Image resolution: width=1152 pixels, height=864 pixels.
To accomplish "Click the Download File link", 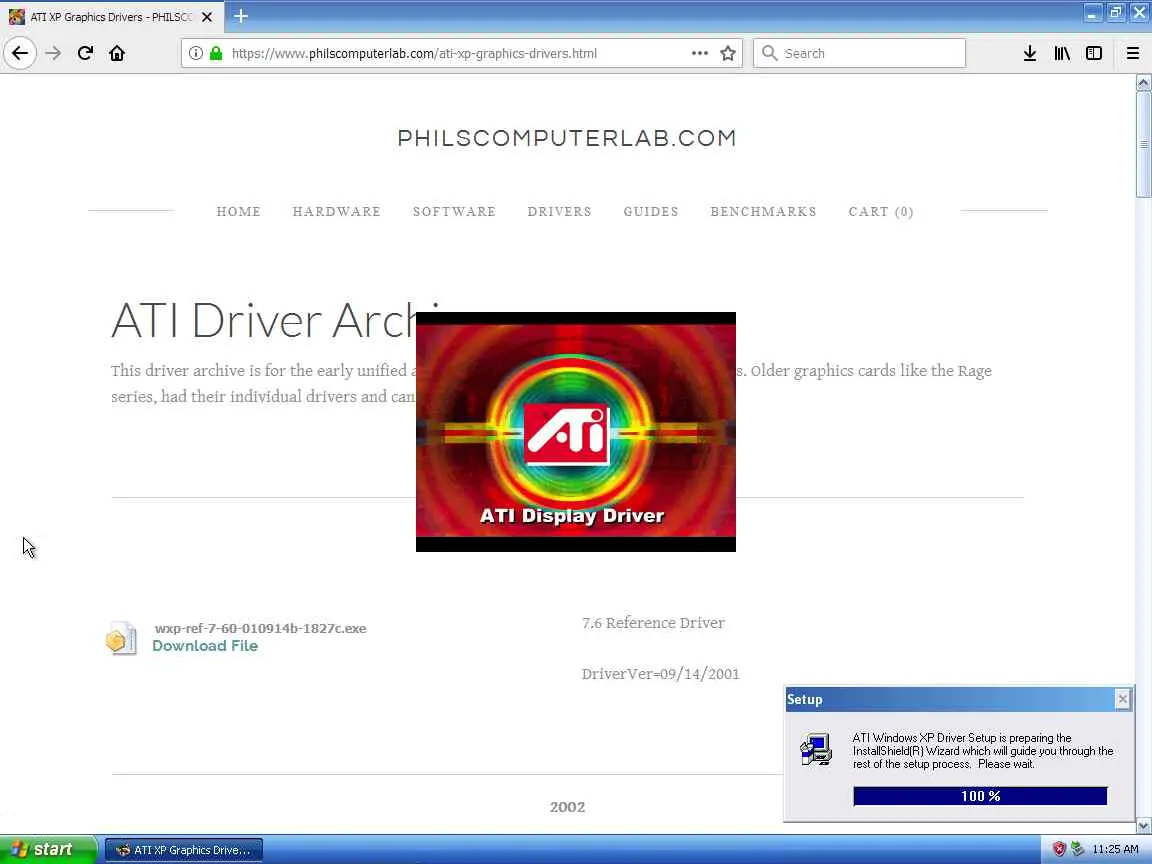I will click(205, 646).
